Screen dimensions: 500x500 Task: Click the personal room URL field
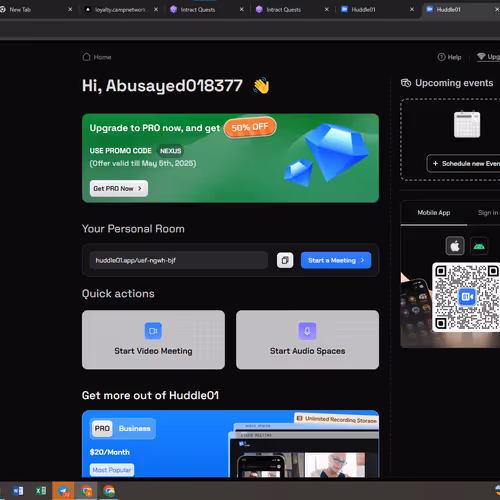point(179,260)
